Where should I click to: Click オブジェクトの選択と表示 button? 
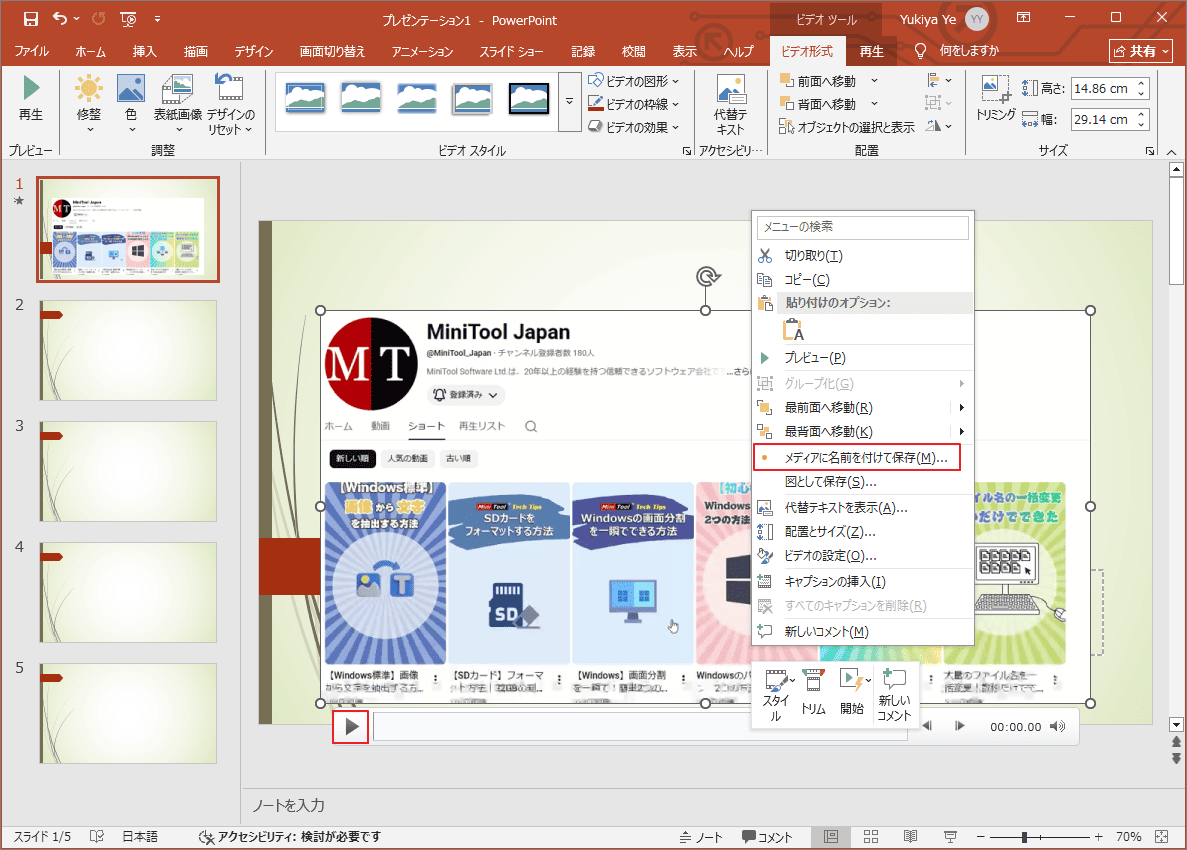(847, 127)
